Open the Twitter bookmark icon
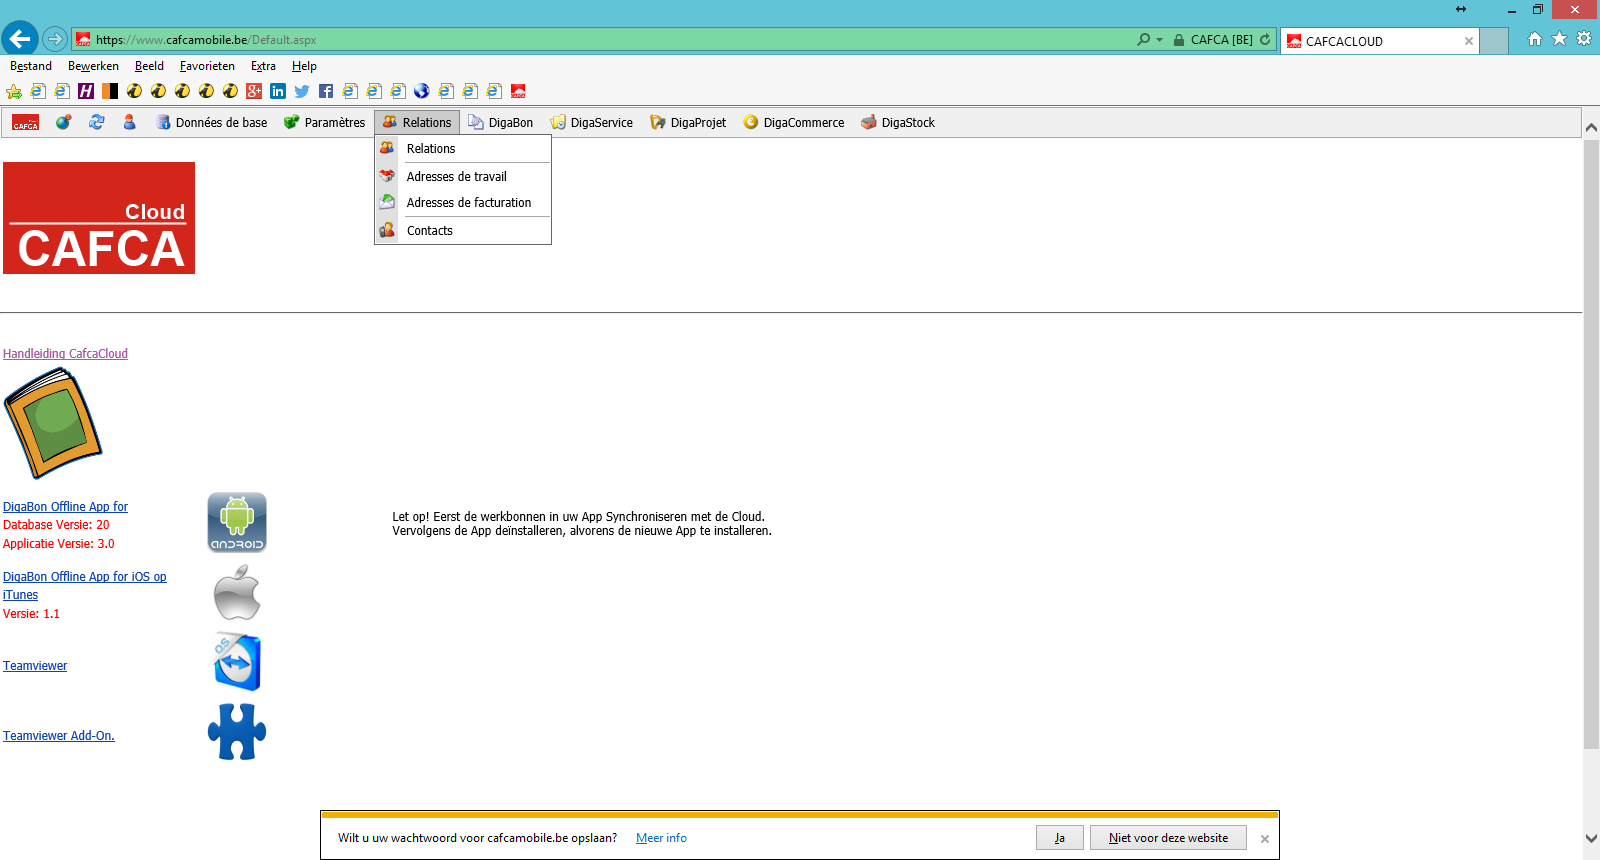This screenshot has width=1600, height=860. (x=302, y=91)
